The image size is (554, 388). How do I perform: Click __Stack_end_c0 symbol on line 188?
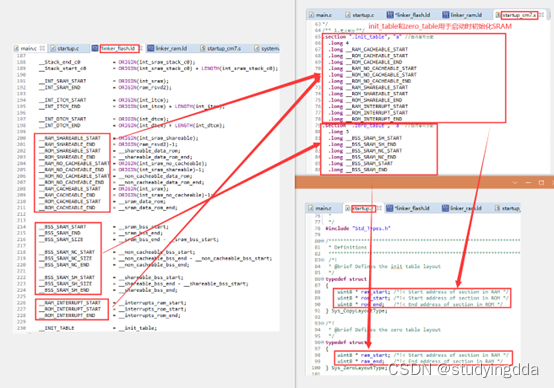[x=60, y=62]
